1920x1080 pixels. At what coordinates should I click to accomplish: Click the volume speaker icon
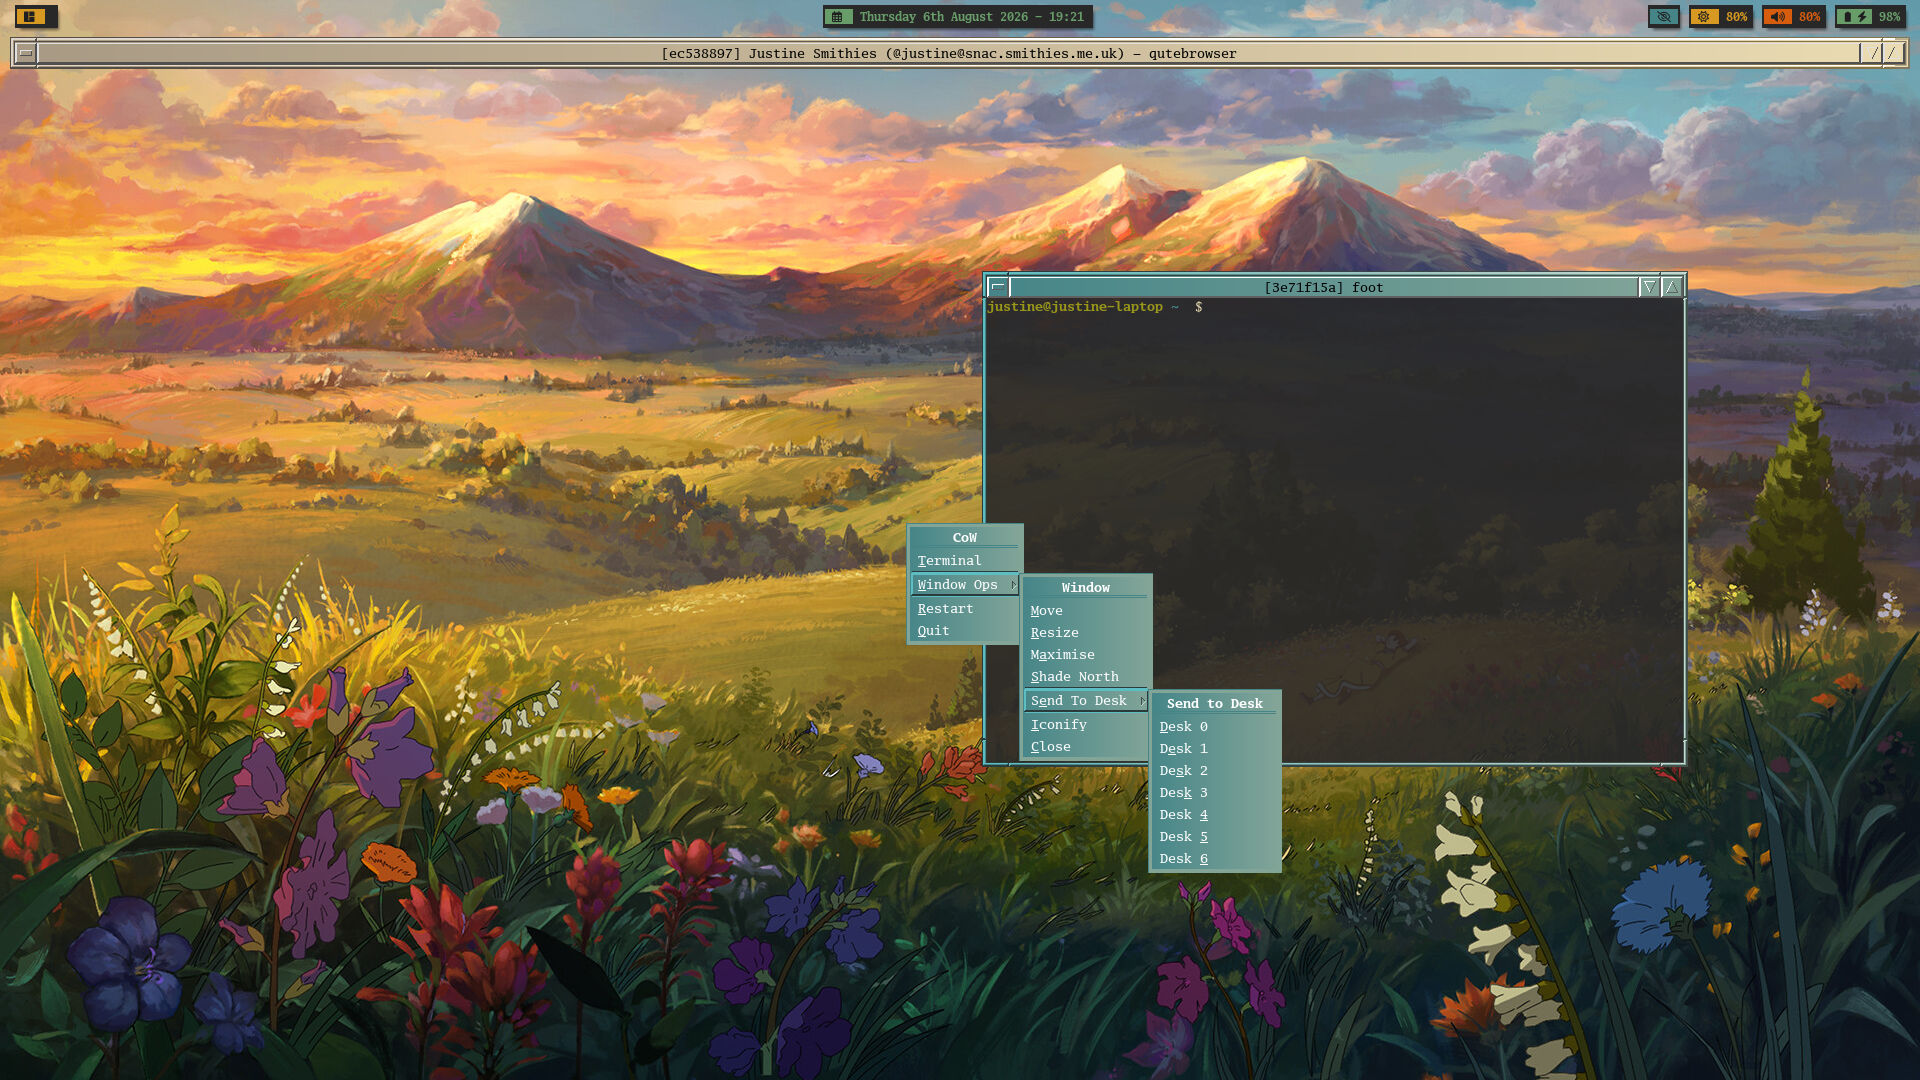[x=1777, y=16]
